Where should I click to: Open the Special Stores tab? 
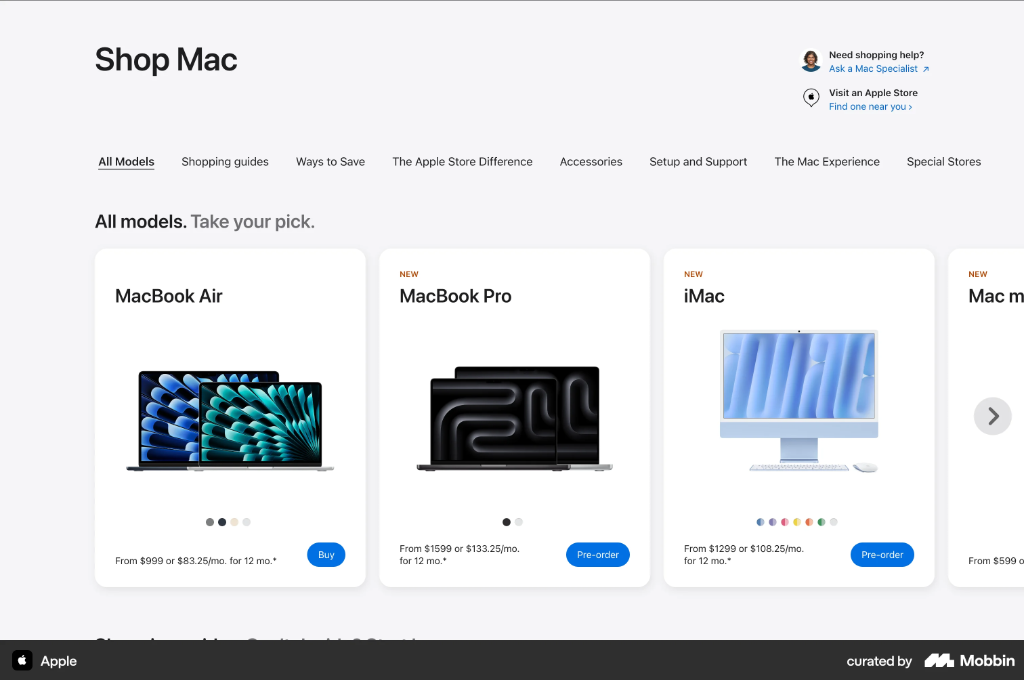point(943,161)
